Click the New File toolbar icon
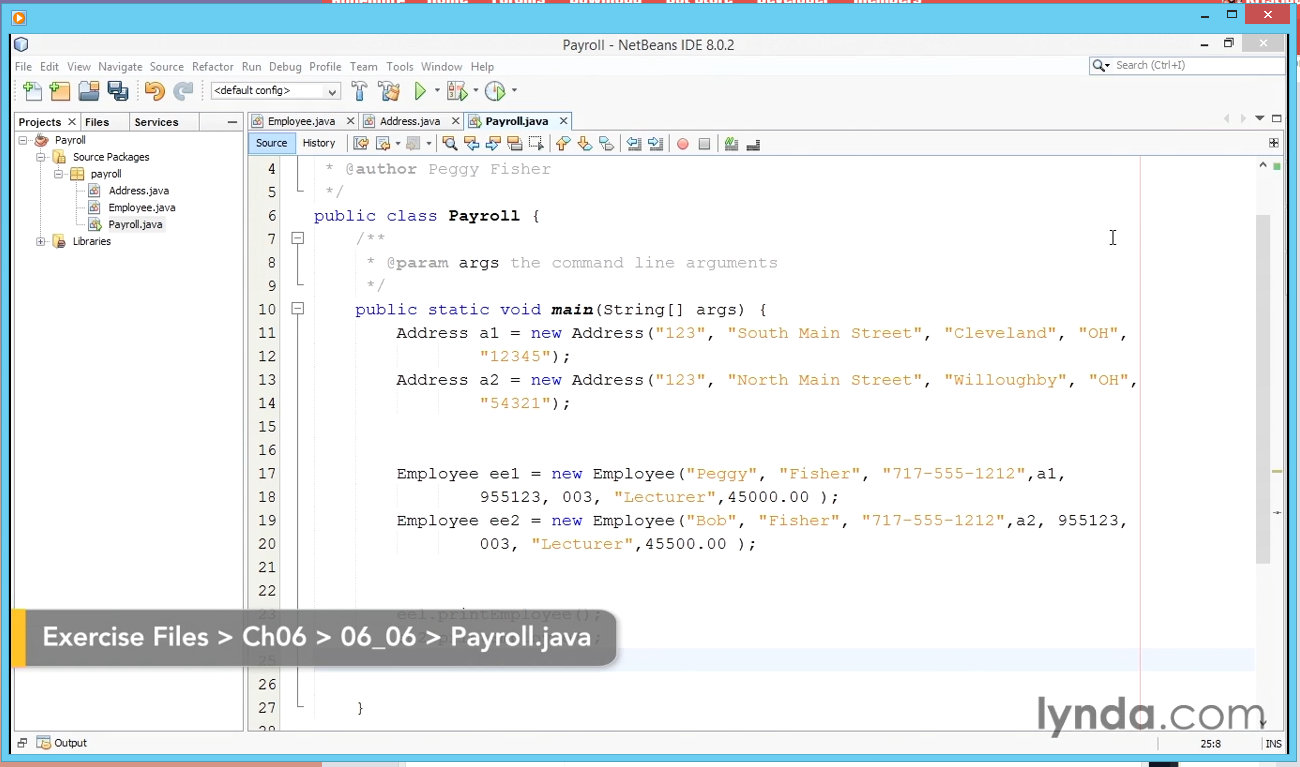This screenshot has width=1300, height=767. 32,91
